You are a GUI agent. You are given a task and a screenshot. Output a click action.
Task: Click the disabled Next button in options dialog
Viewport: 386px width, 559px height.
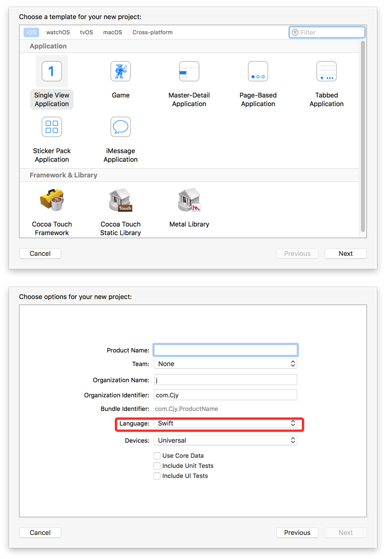[345, 532]
